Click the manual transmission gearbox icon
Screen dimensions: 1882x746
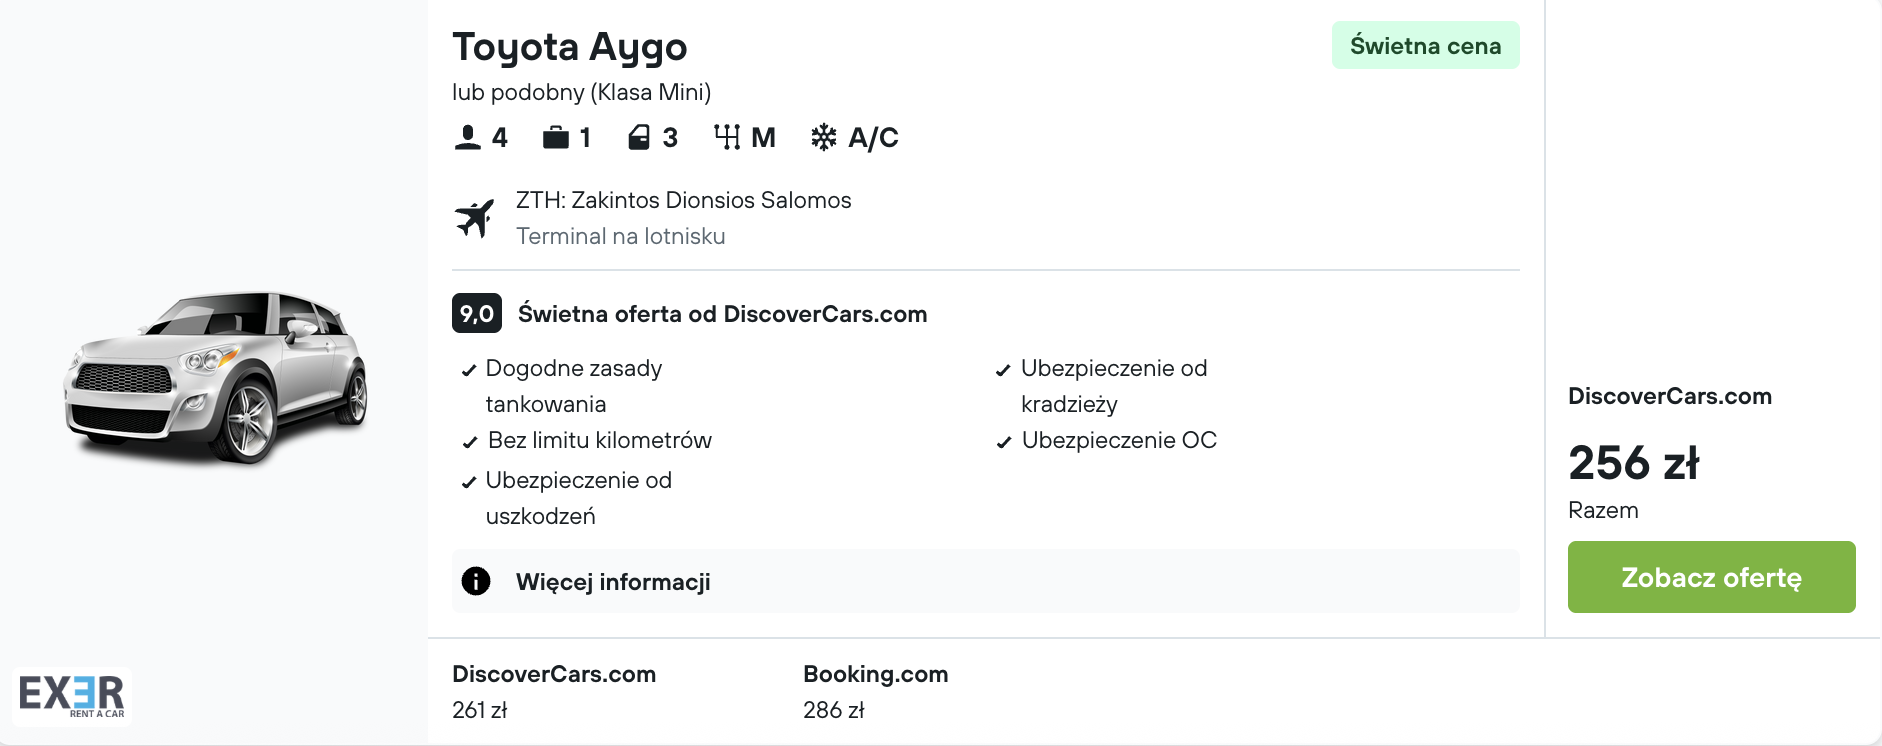coord(727,138)
